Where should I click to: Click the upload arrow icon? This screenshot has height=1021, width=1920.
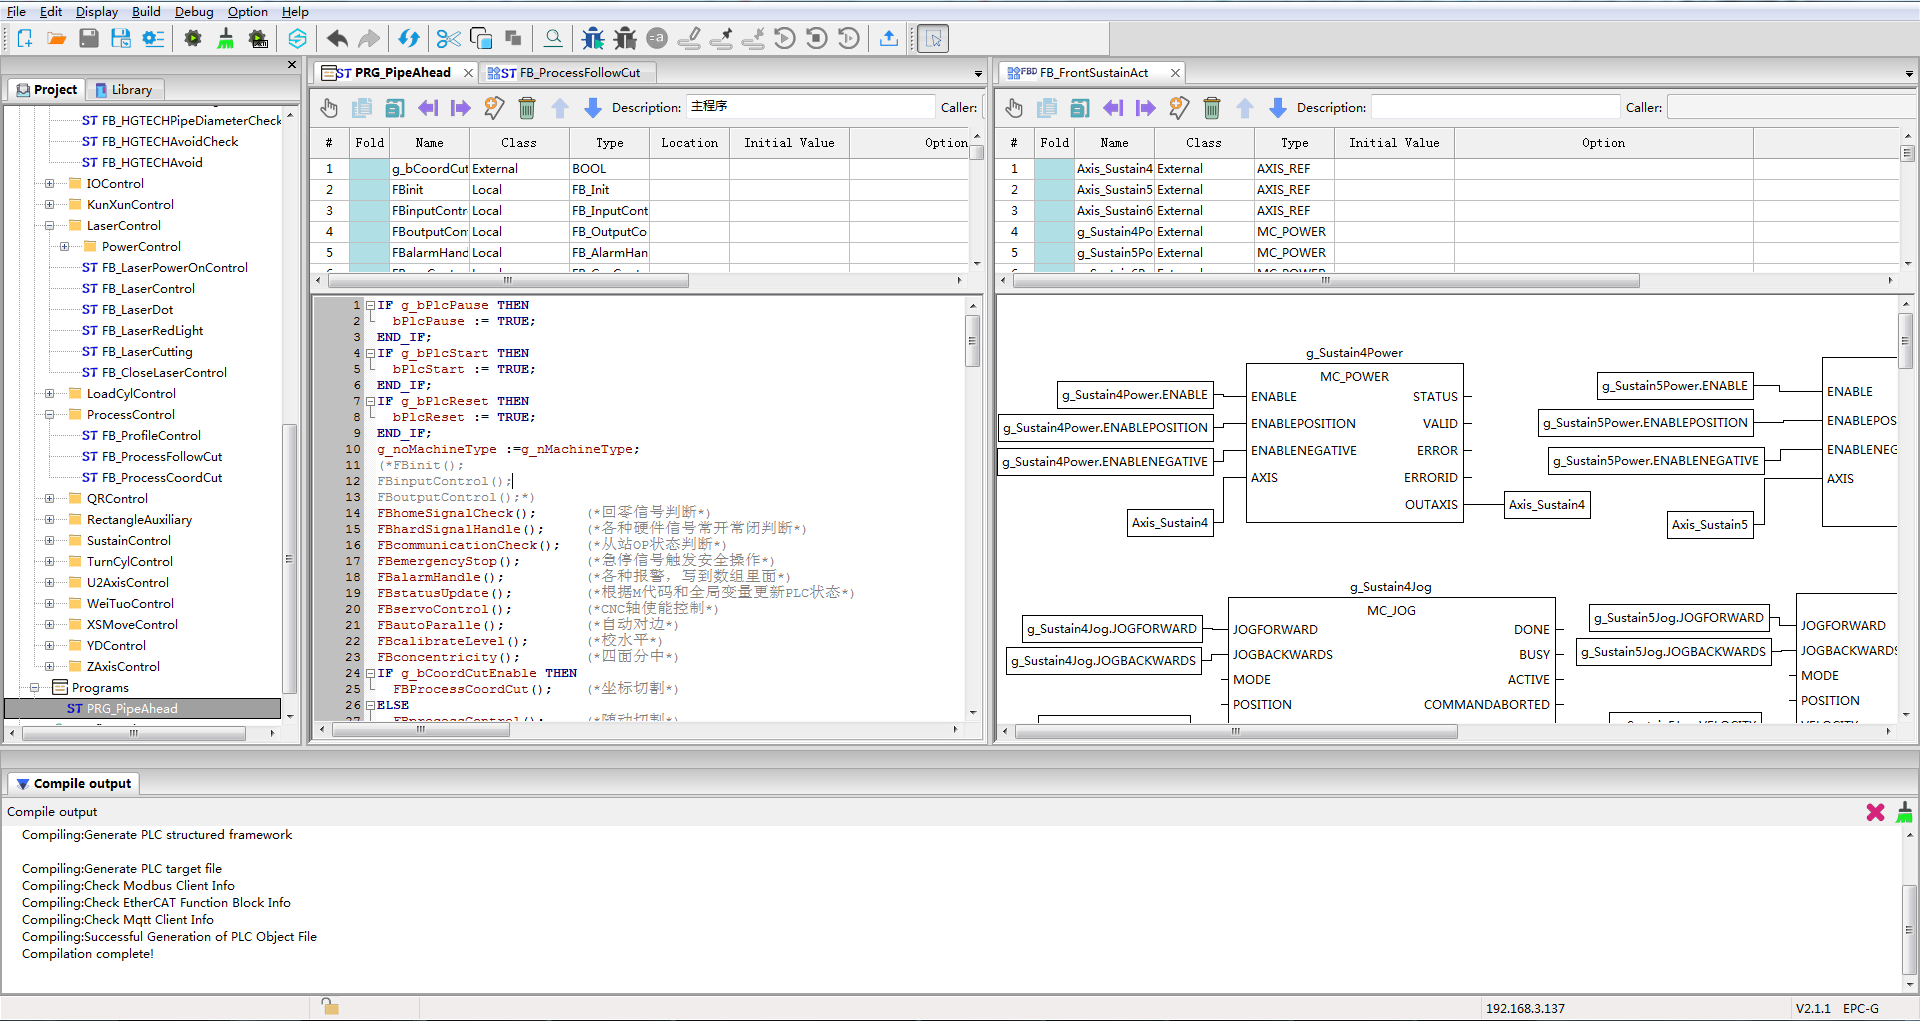889,39
